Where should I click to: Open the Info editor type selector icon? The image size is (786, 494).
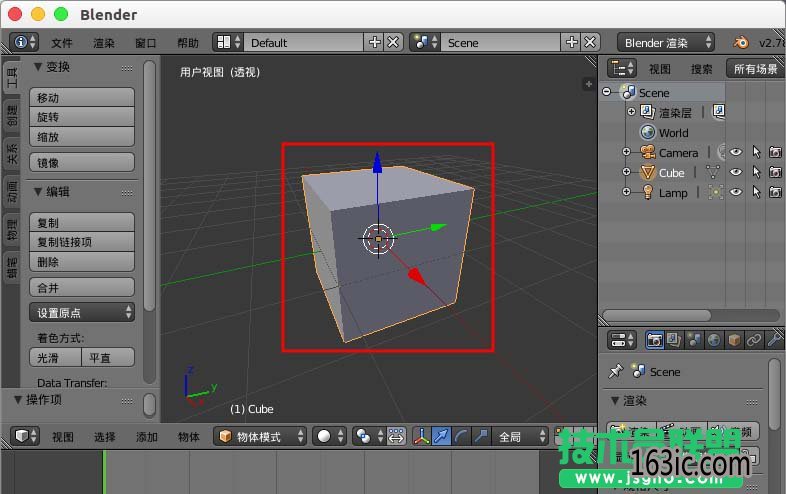[x=24, y=42]
